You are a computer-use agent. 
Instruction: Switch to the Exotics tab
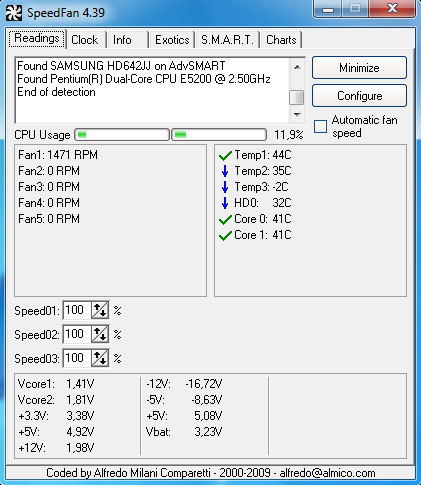click(x=172, y=40)
